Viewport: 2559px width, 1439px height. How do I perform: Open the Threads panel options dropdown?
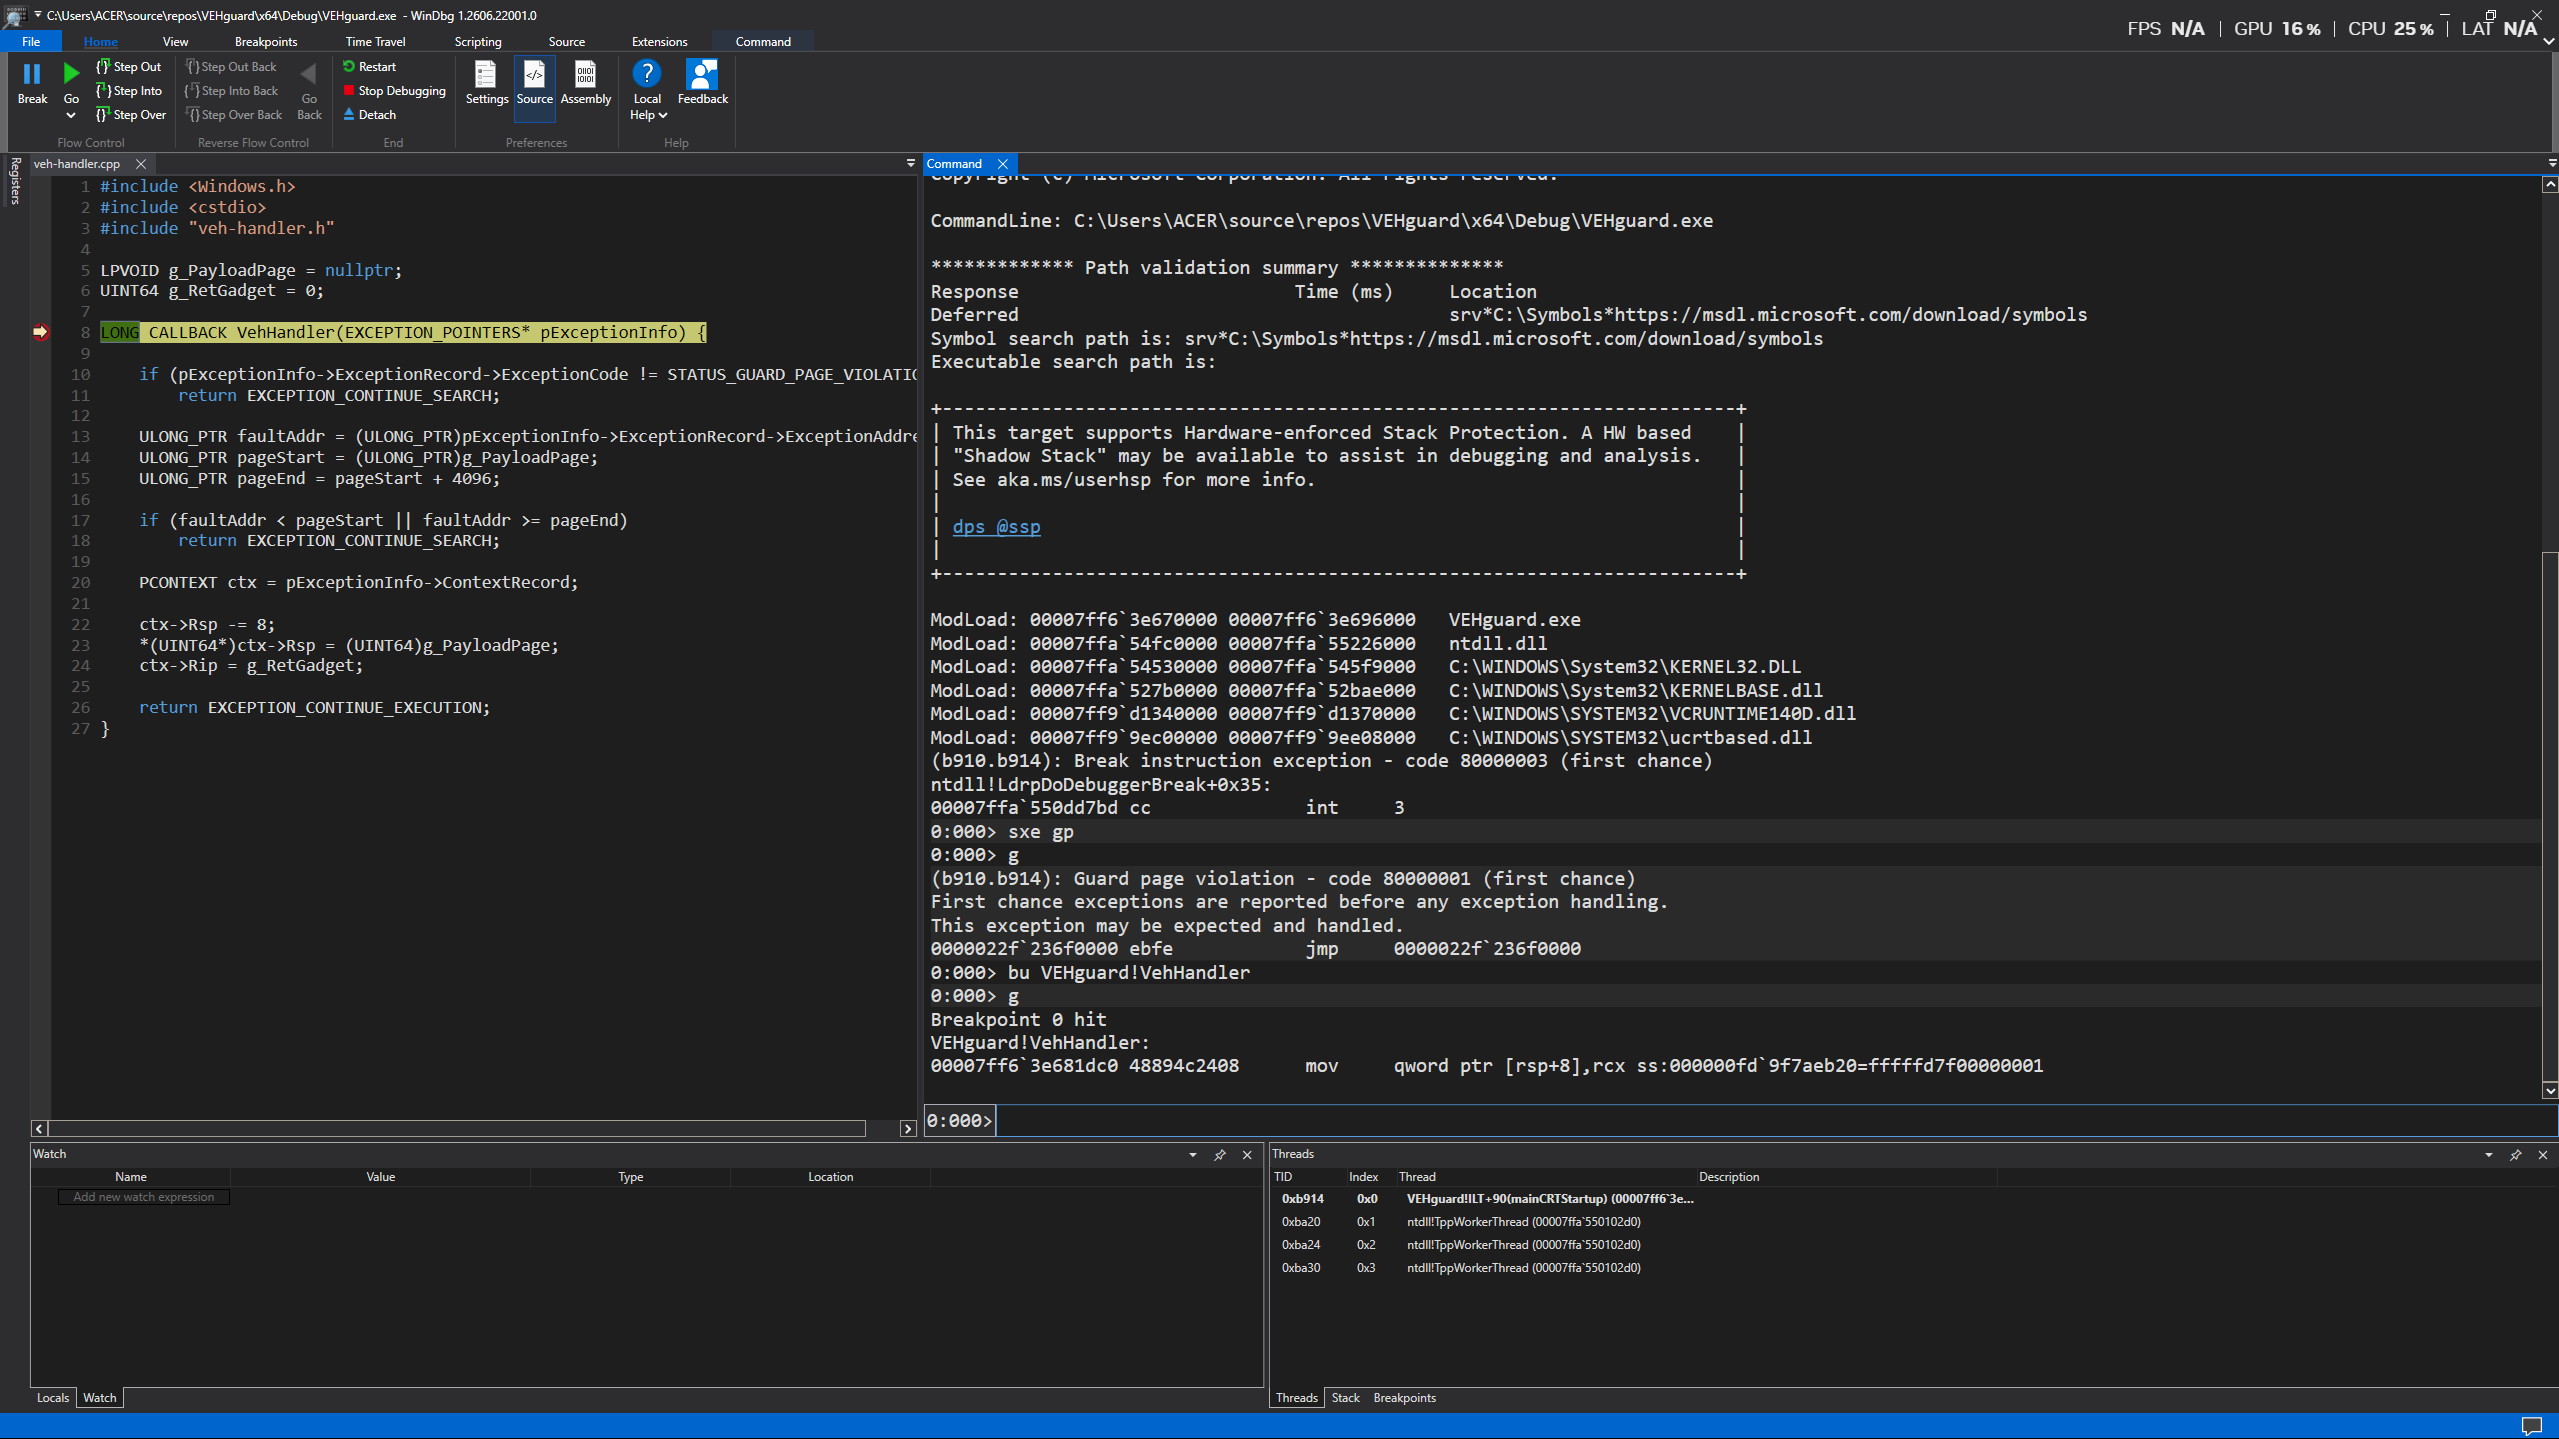pos(2488,1155)
